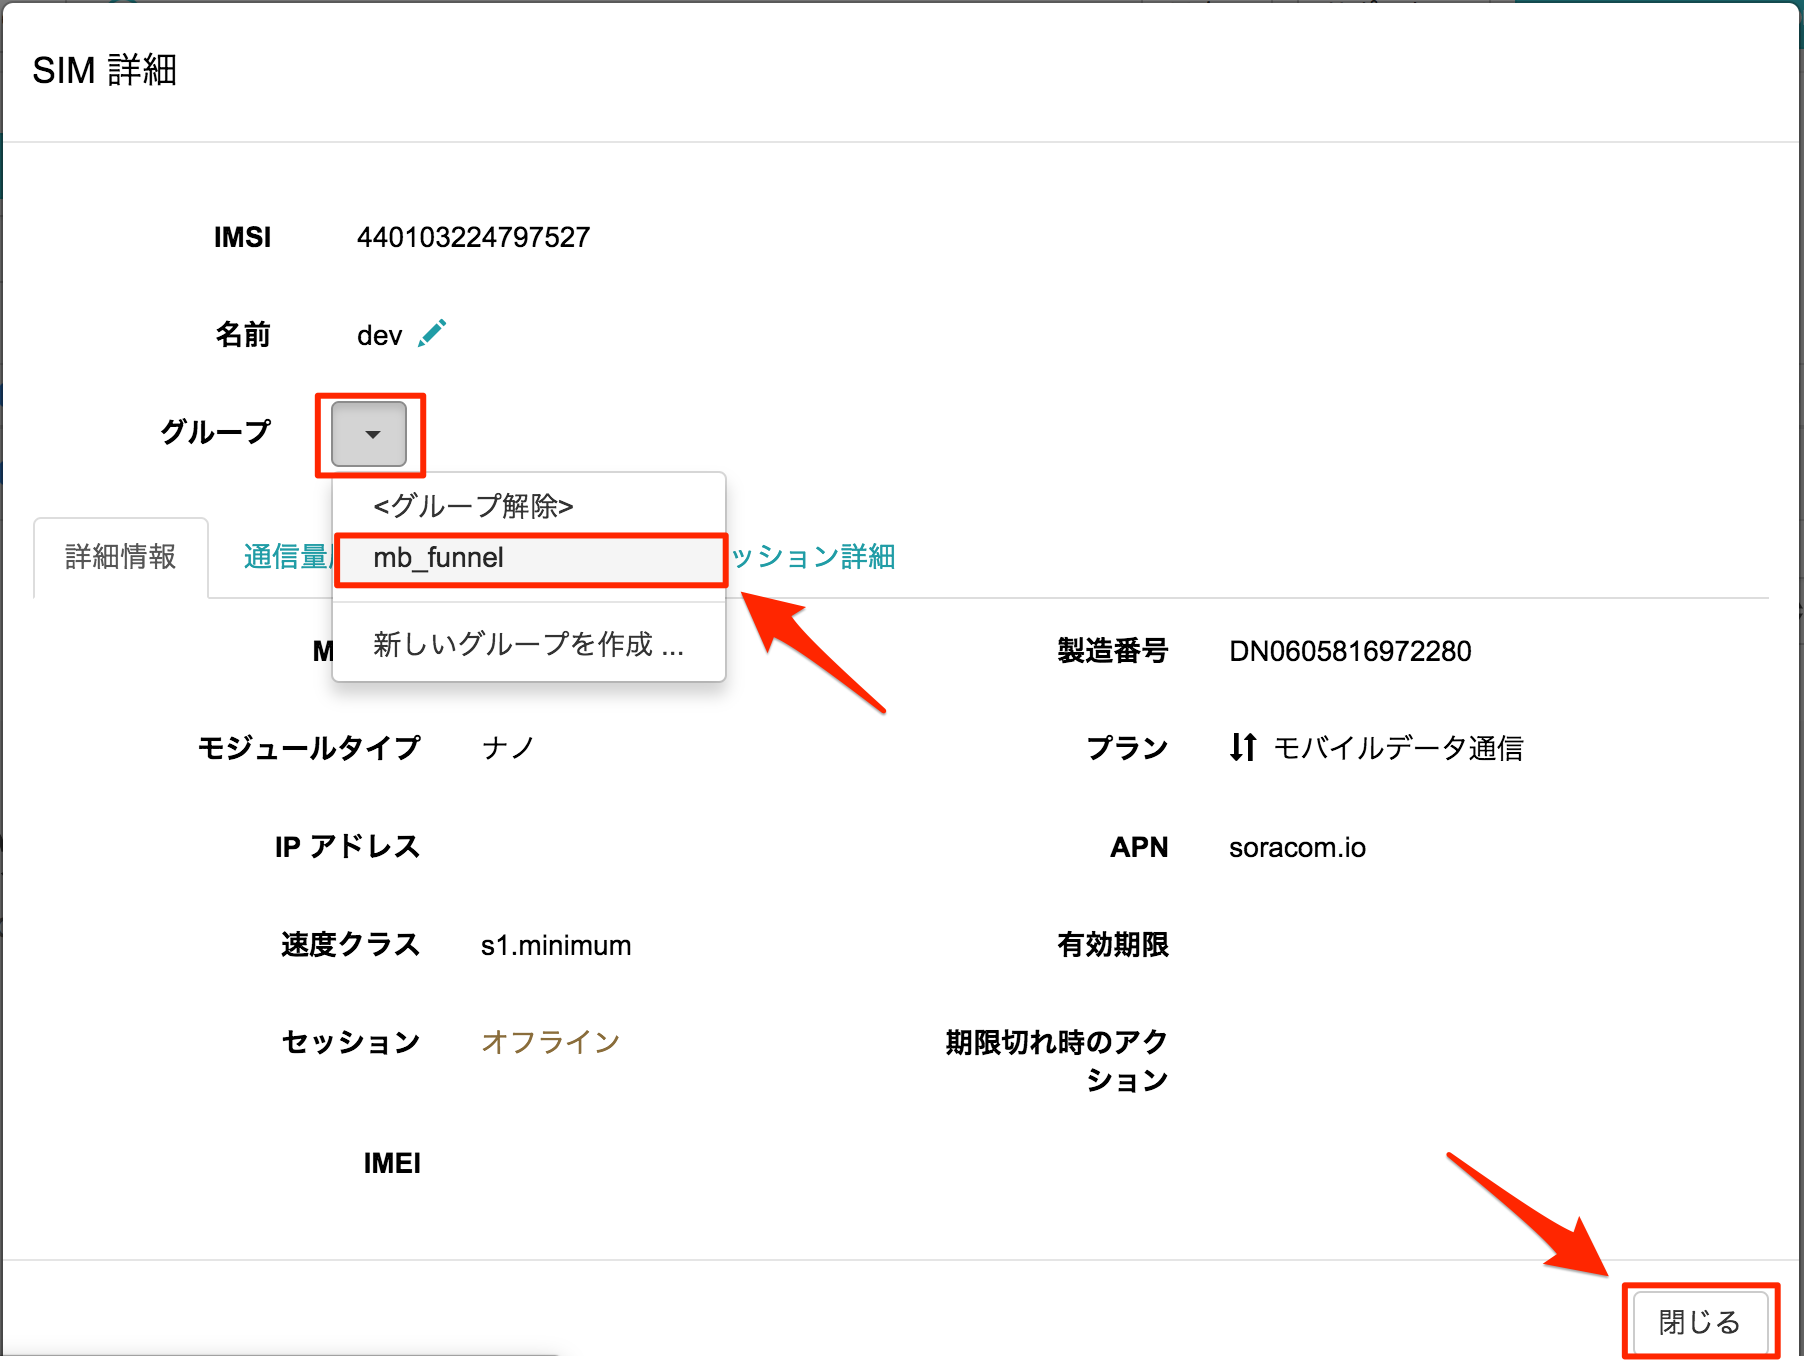Image resolution: width=1804 pixels, height=1360 pixels.
Task: Switch to the 詳細情報 tab
Action: [x=120, y=556]
